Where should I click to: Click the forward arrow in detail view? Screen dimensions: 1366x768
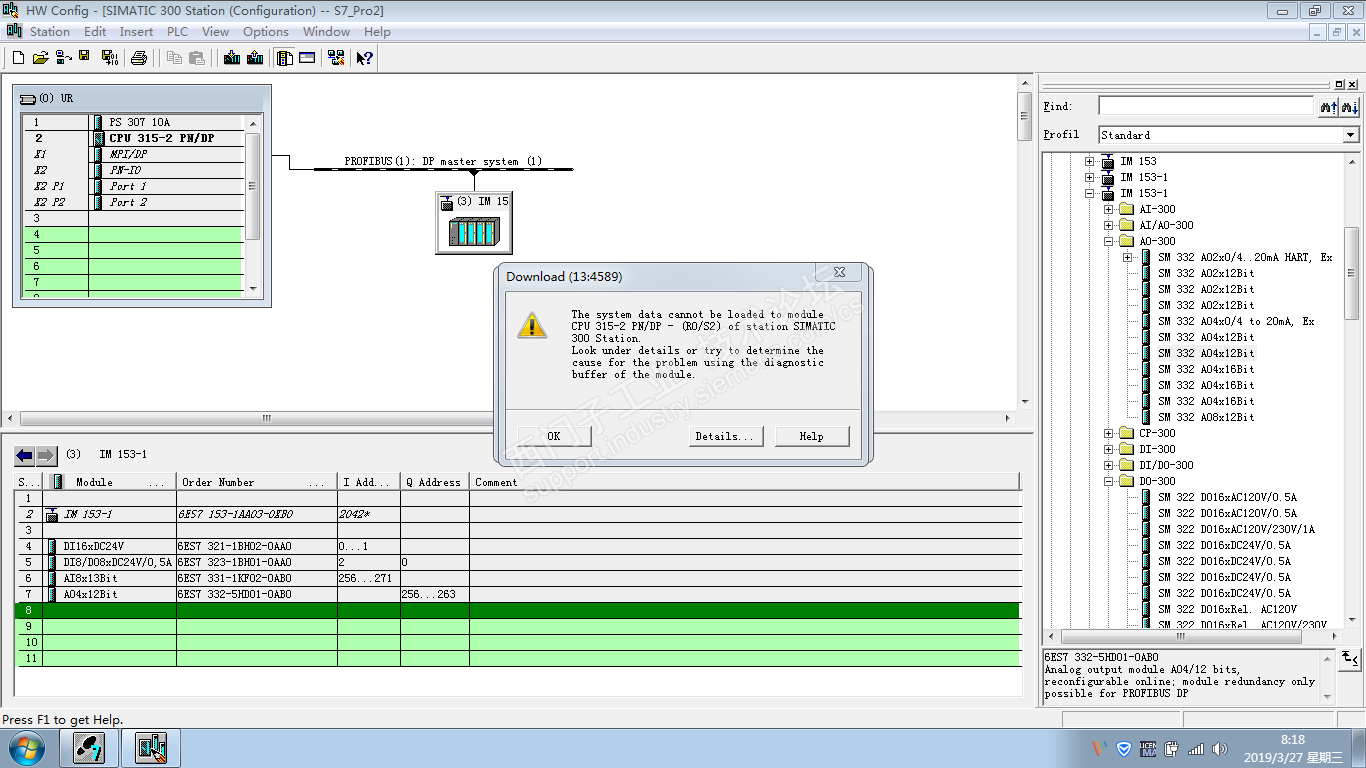pos(46,456)
